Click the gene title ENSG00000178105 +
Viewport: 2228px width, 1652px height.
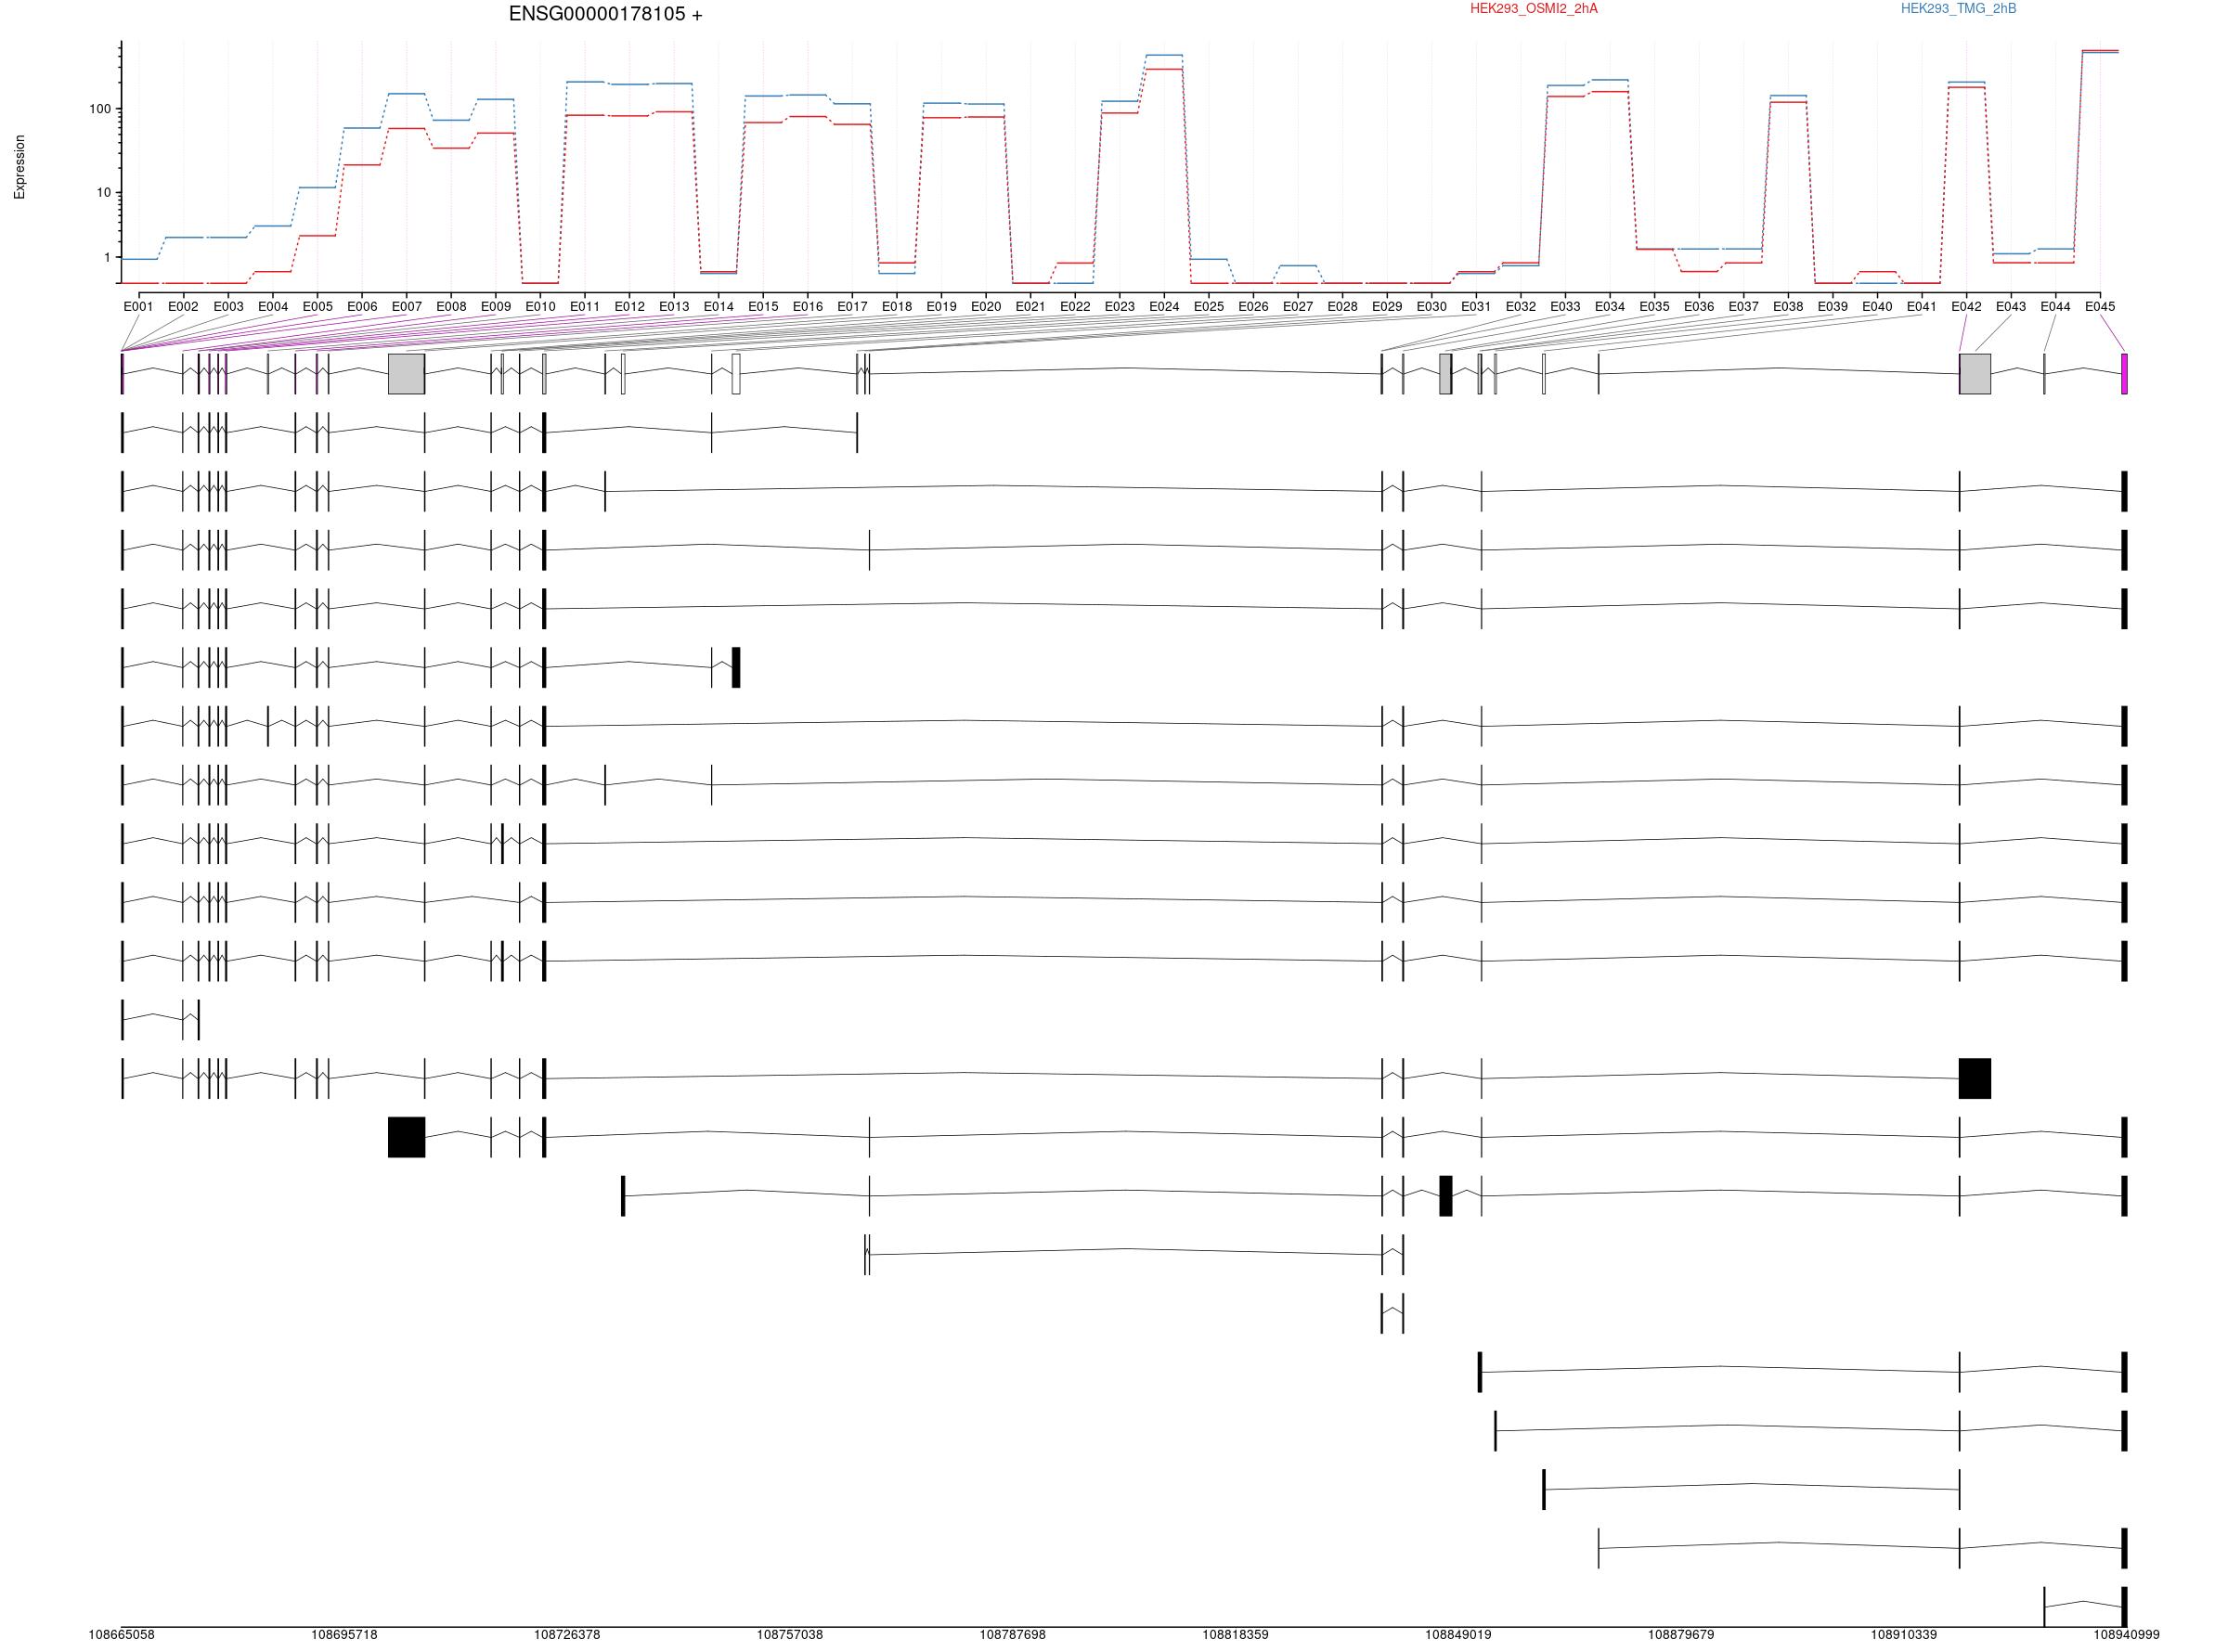pyautogui.click(x=605, y=14)
